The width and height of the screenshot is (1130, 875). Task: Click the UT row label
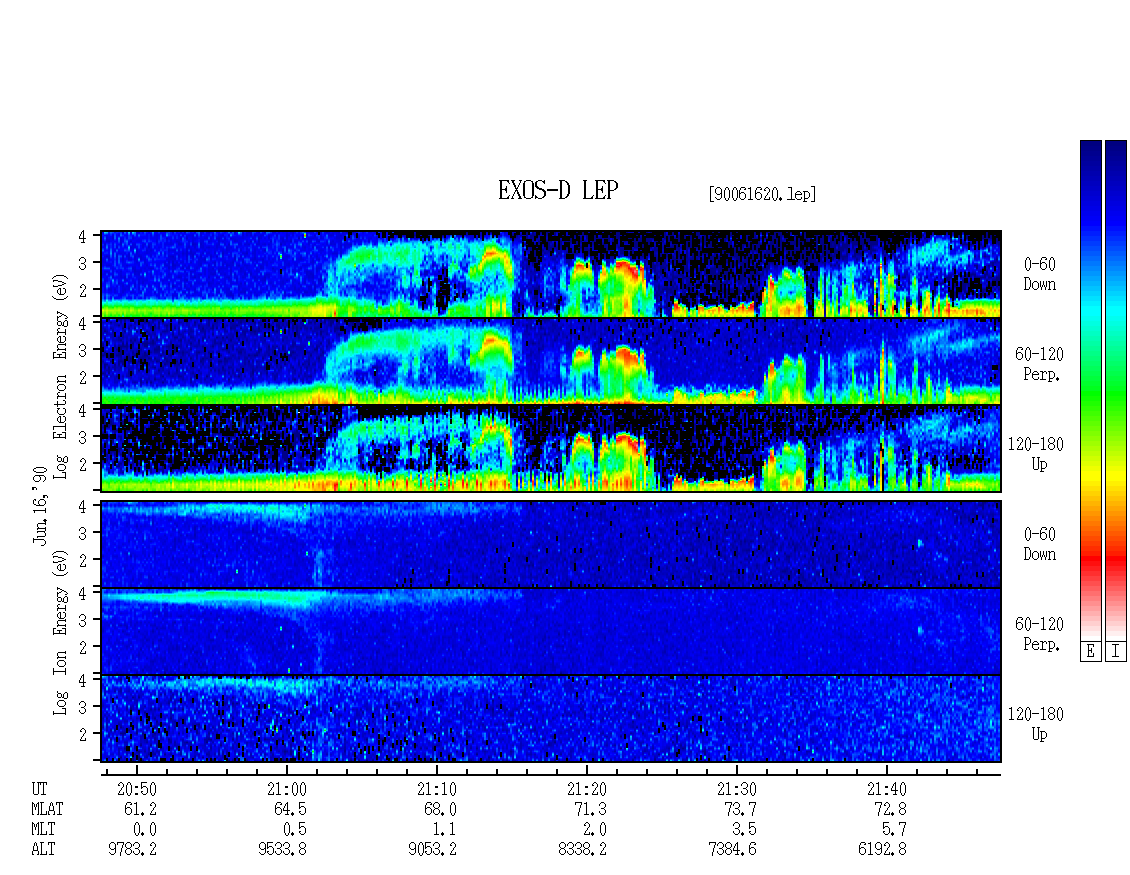coord(39,789)
